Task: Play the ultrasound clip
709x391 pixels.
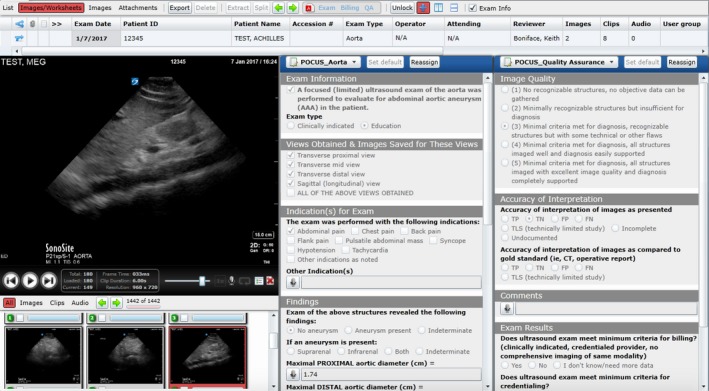Action: click(30, 281)
